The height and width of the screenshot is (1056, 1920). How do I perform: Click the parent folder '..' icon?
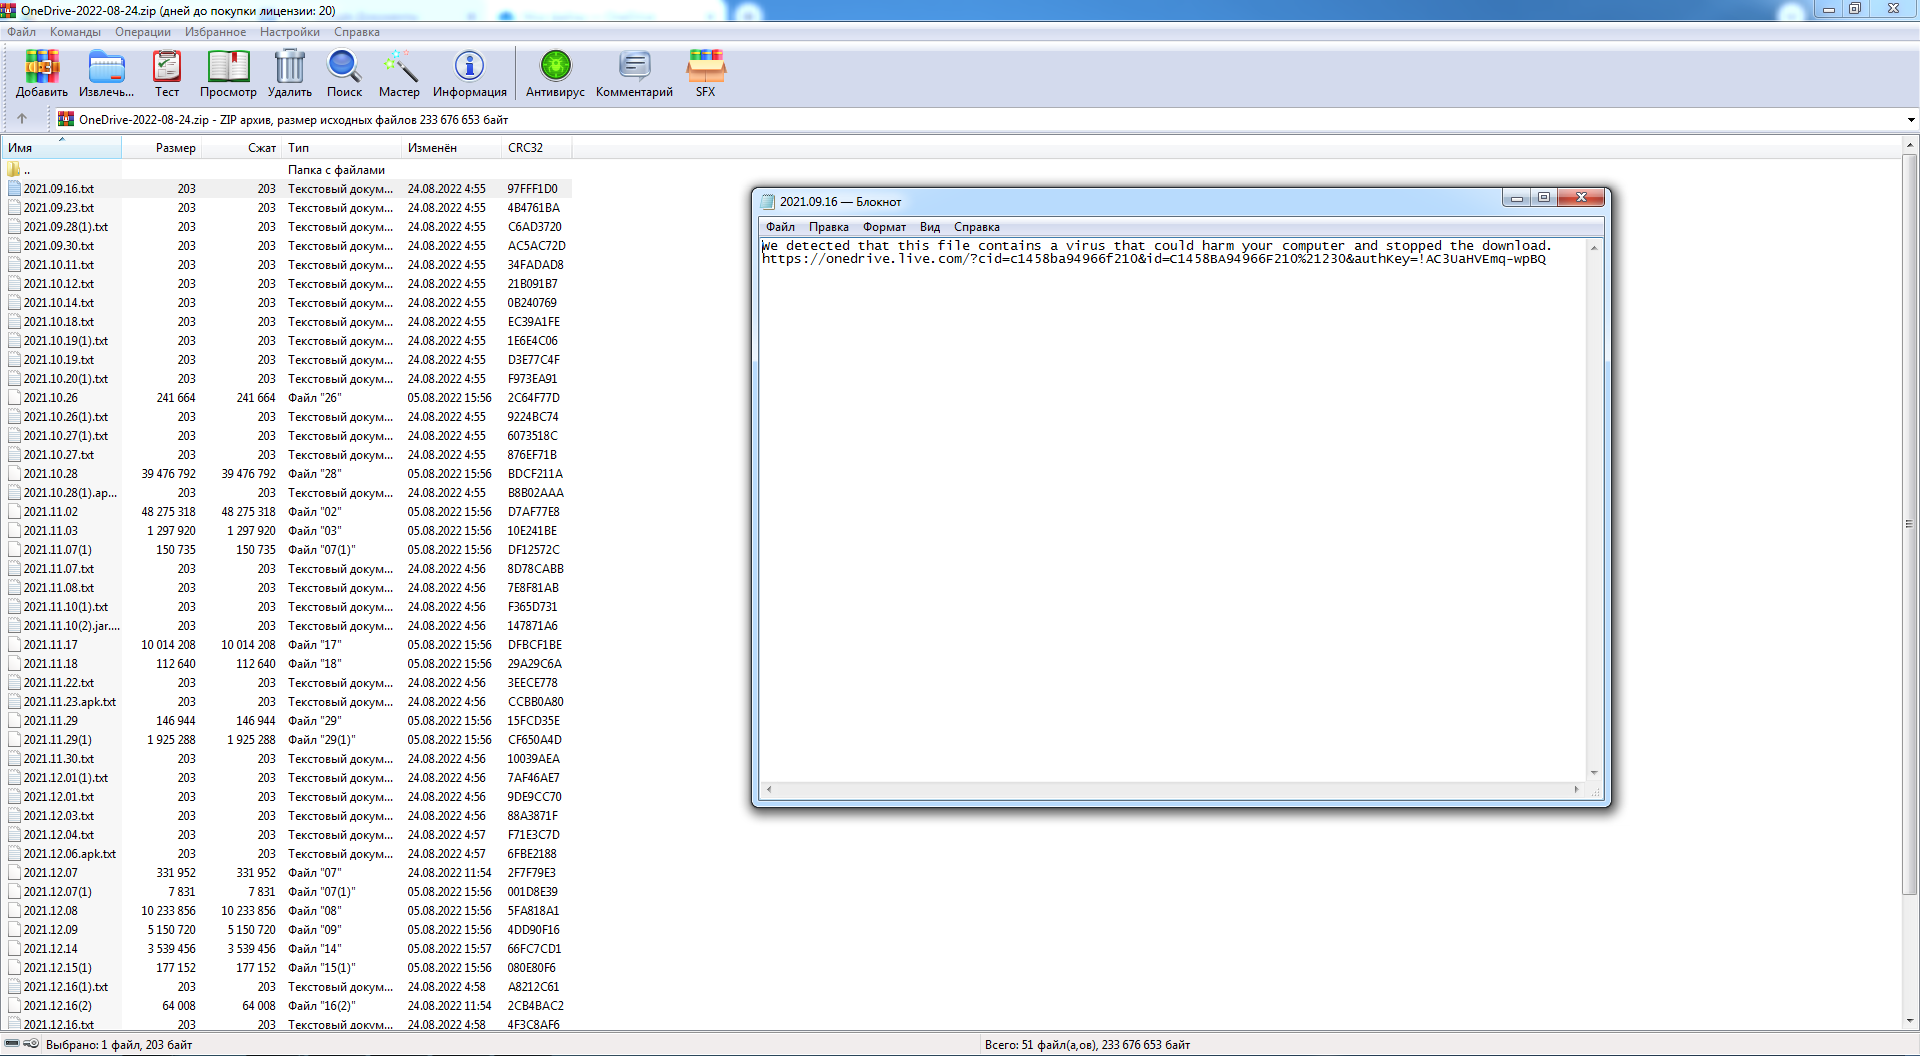(14, 170)
